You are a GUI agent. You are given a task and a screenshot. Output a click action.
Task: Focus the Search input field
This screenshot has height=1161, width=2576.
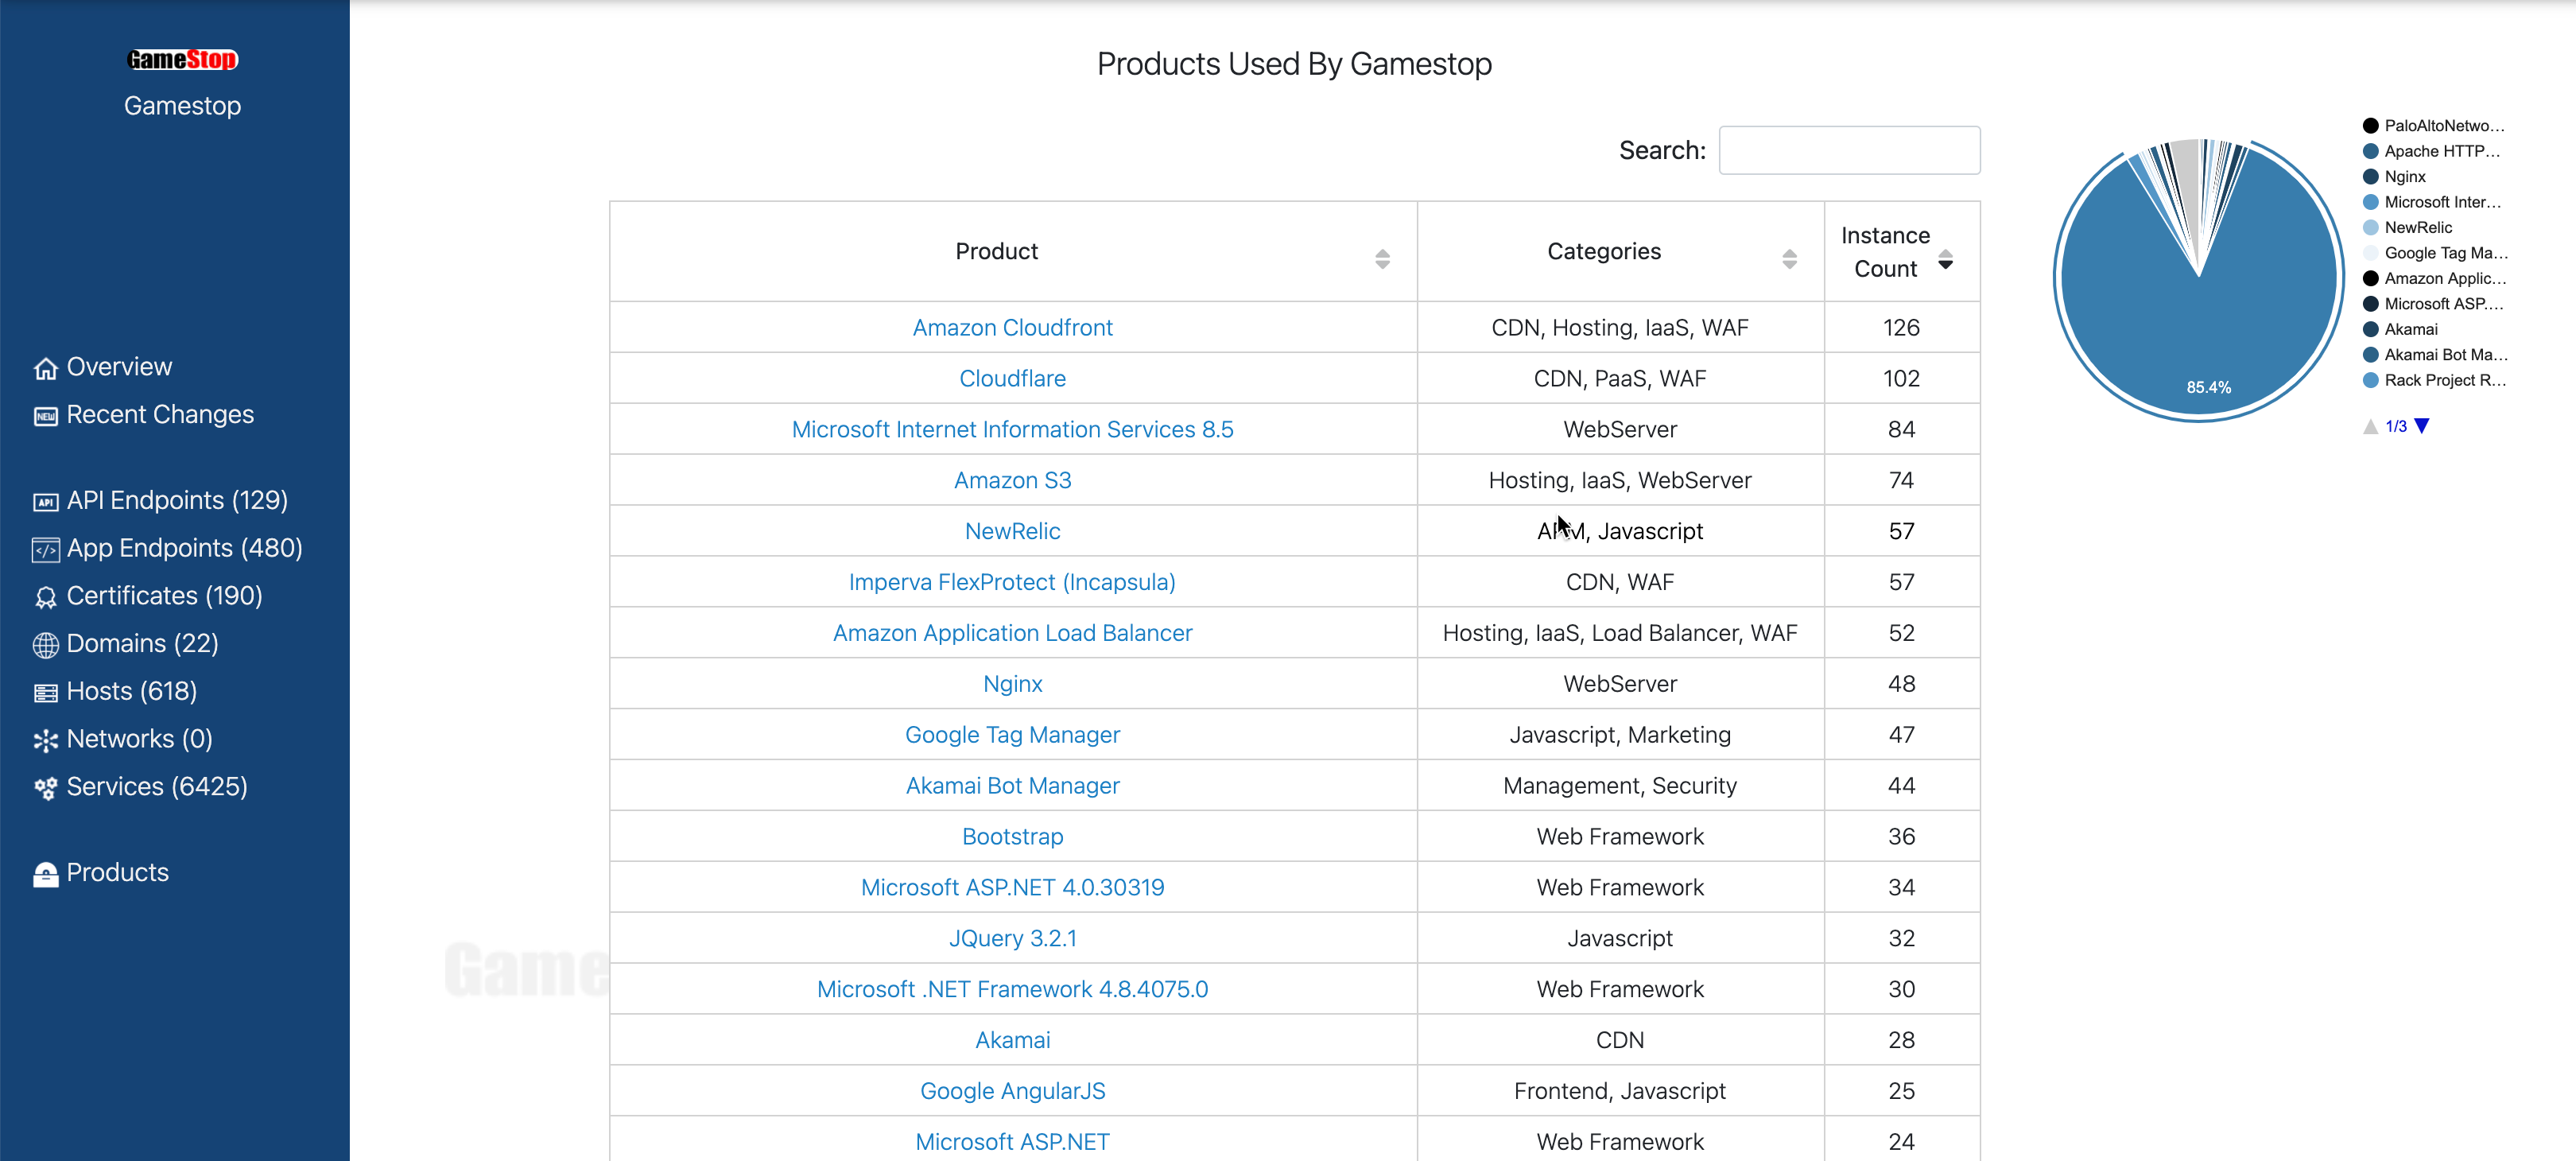1849,150
